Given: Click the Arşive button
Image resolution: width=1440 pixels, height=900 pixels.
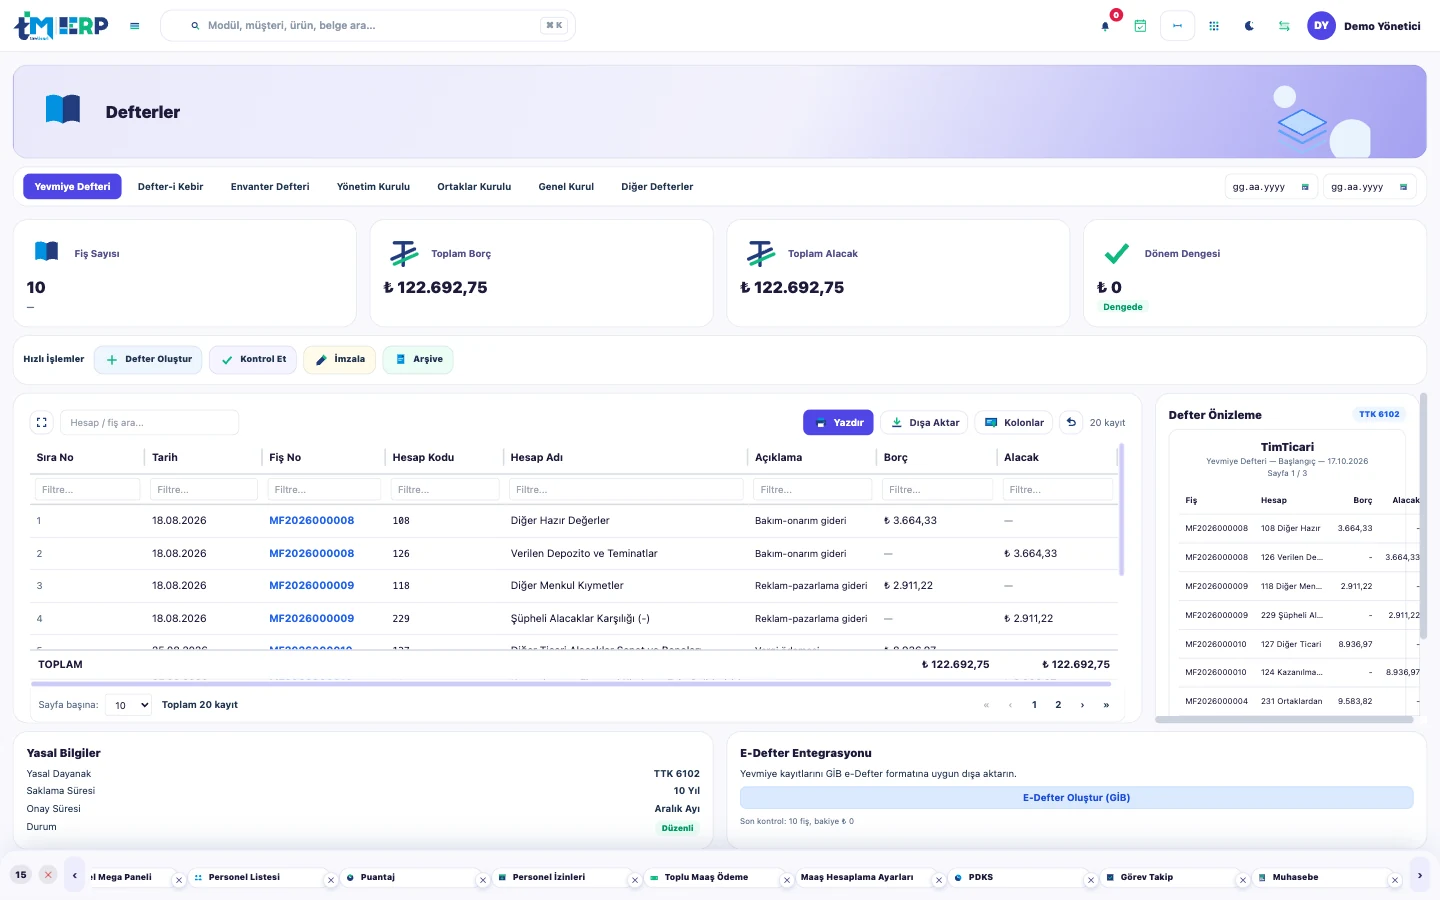Looking at the screenshot, I should (418, 360).
